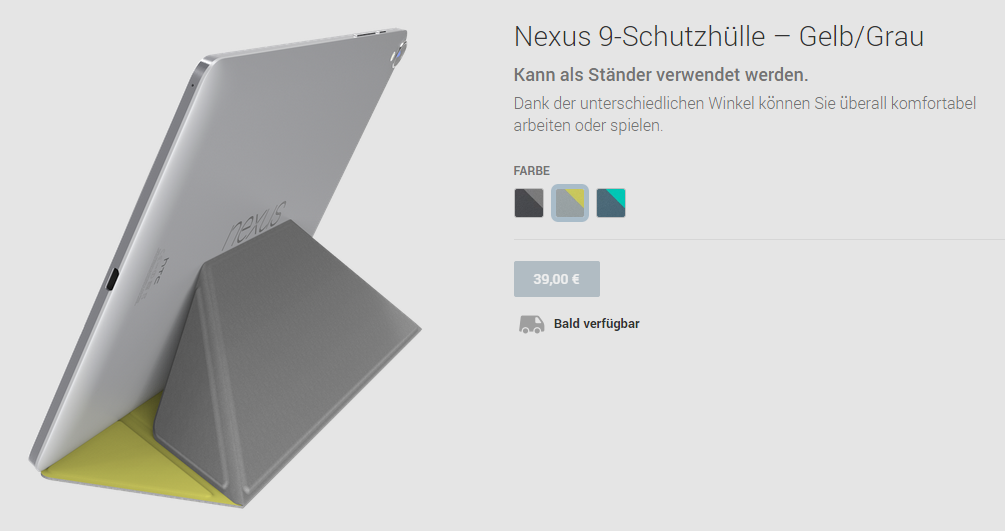This screenshot has height=531, width=1005.
Task: Click the nexus logo on tablet back
Action: pos(254,224)
